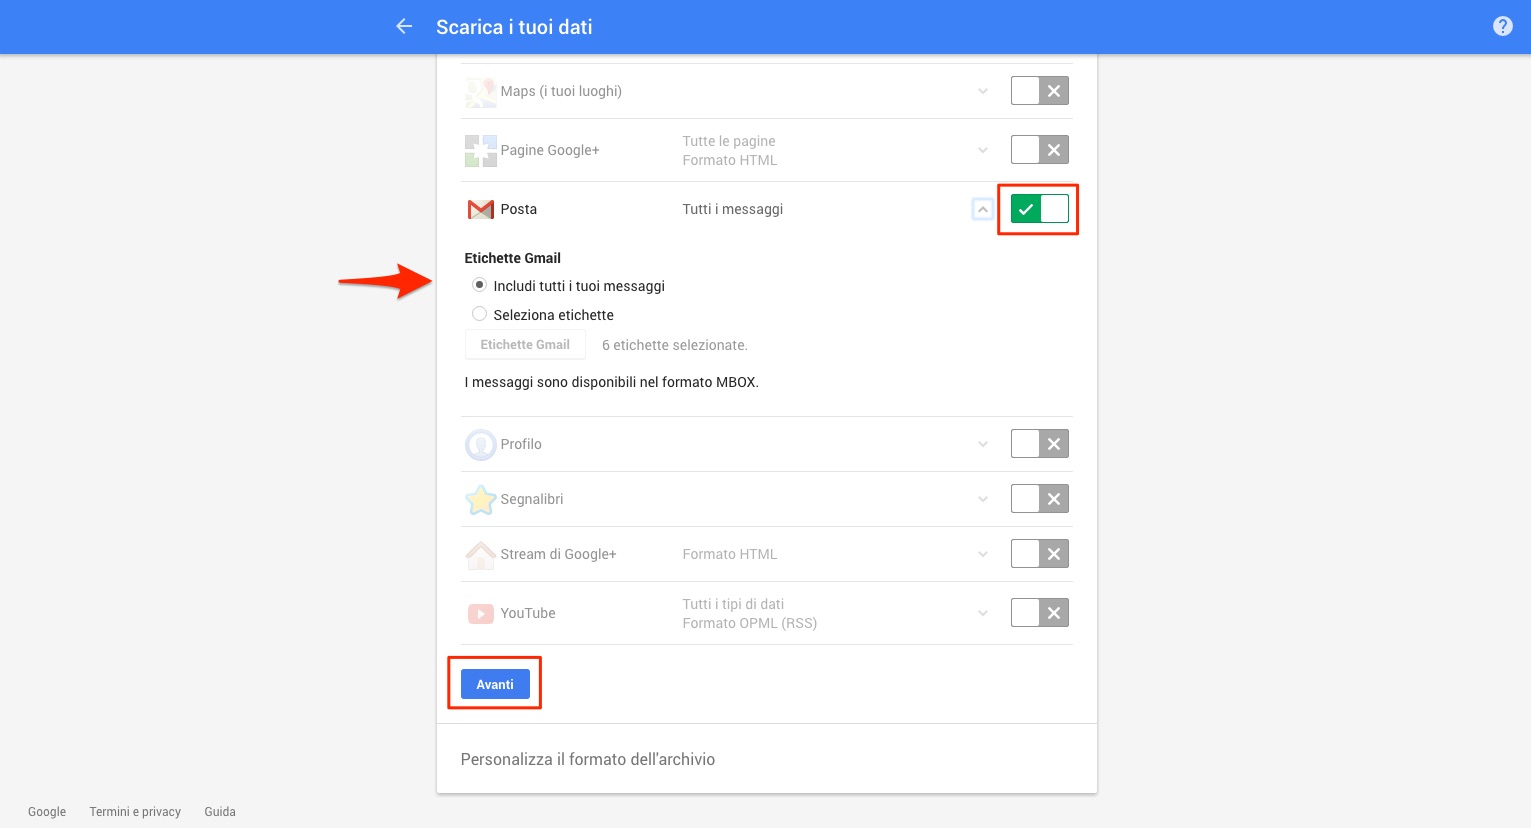Viewport: 1531px width, 828px height.
Task: Open the Termini e privacy link
Action: 135,812
